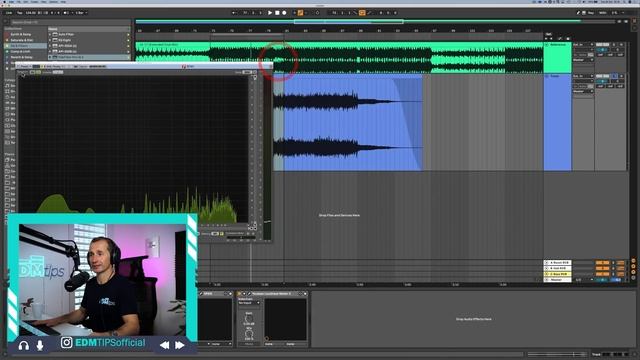Select API-550A browser entry

pos(67,46)
